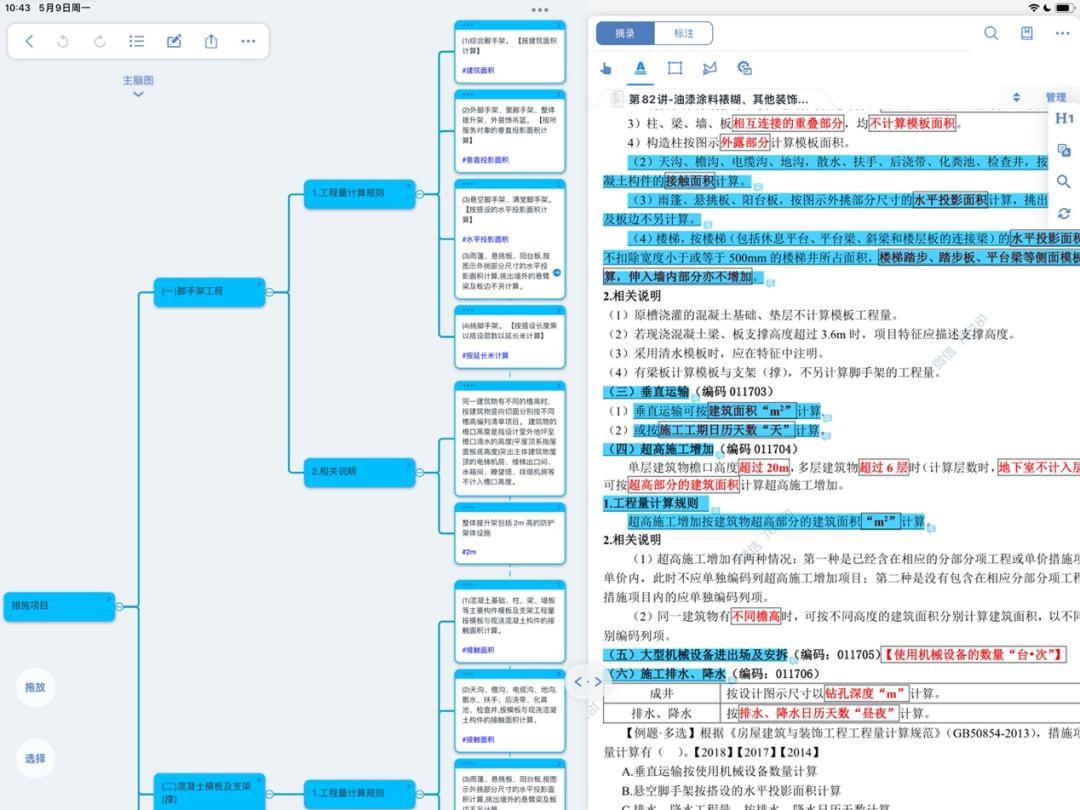Viewport: 1080px width, 810px height.
Task: Click the redo icon in the mind map toolbar
Action: [100, 41]
